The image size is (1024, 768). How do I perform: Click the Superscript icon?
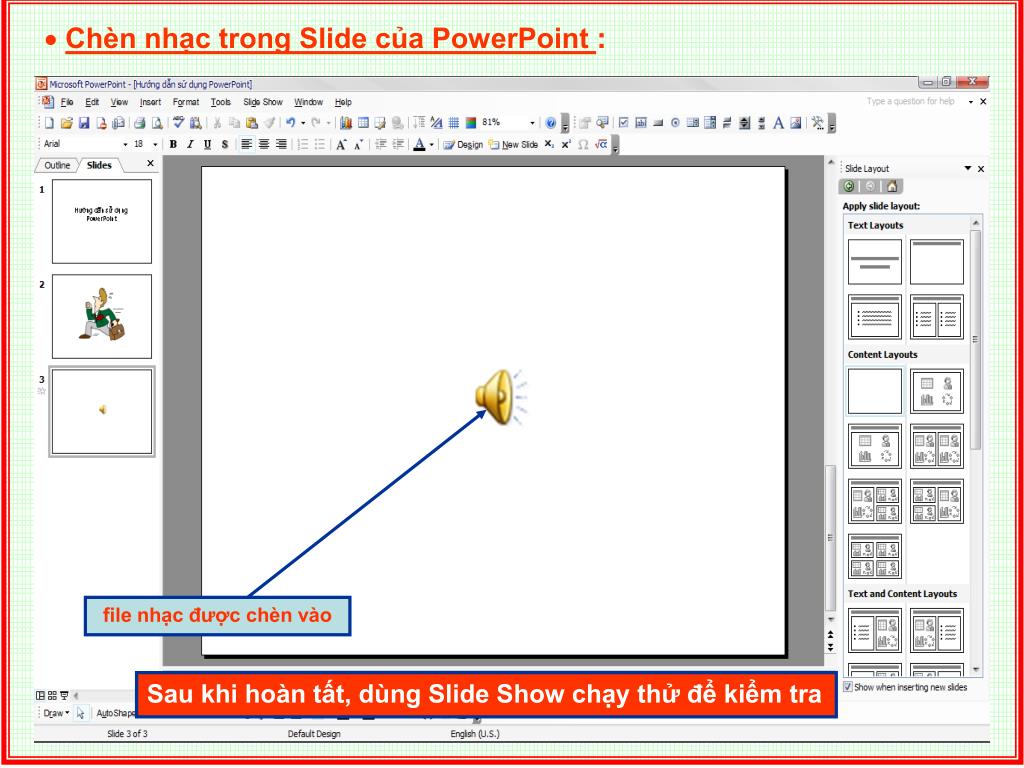[566, 144]
